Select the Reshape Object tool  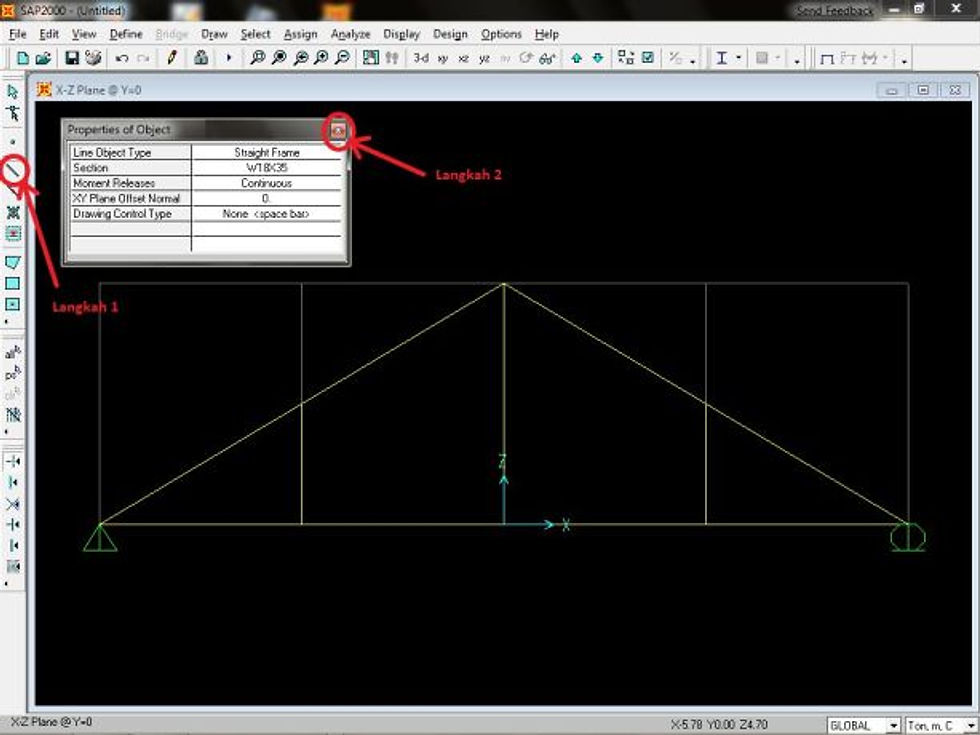[12, 113]
